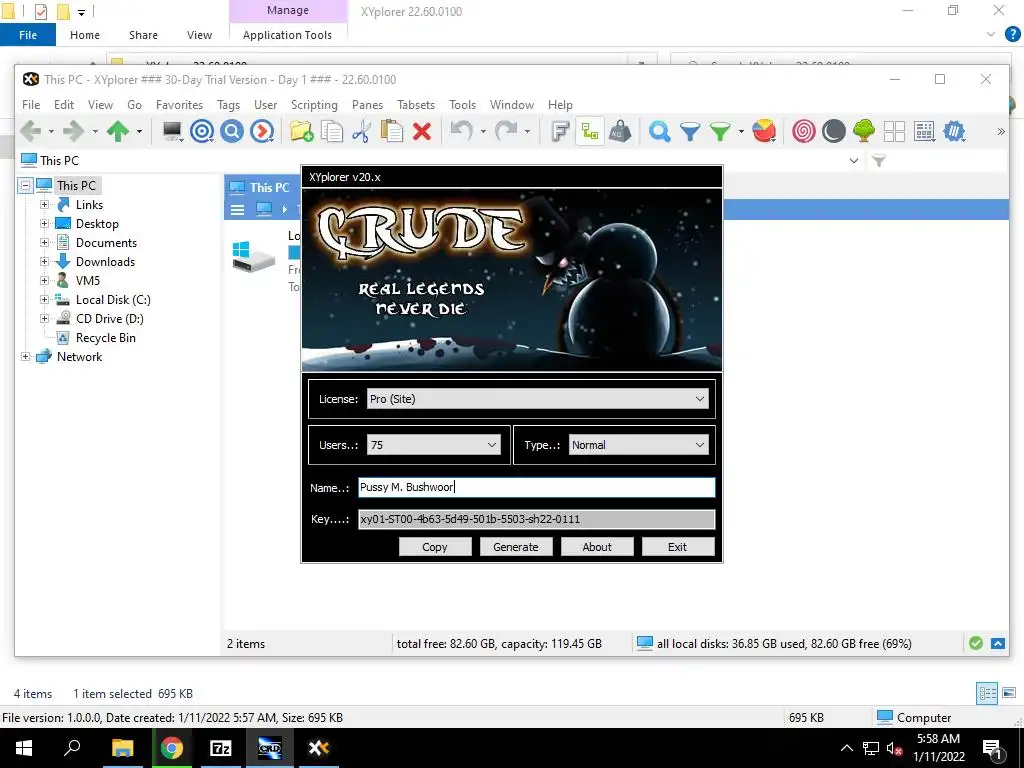Viewport: 1024px width, 768px height.
Task: Open recent locations circle-arrow icon
Action: [x=262, y=131]
